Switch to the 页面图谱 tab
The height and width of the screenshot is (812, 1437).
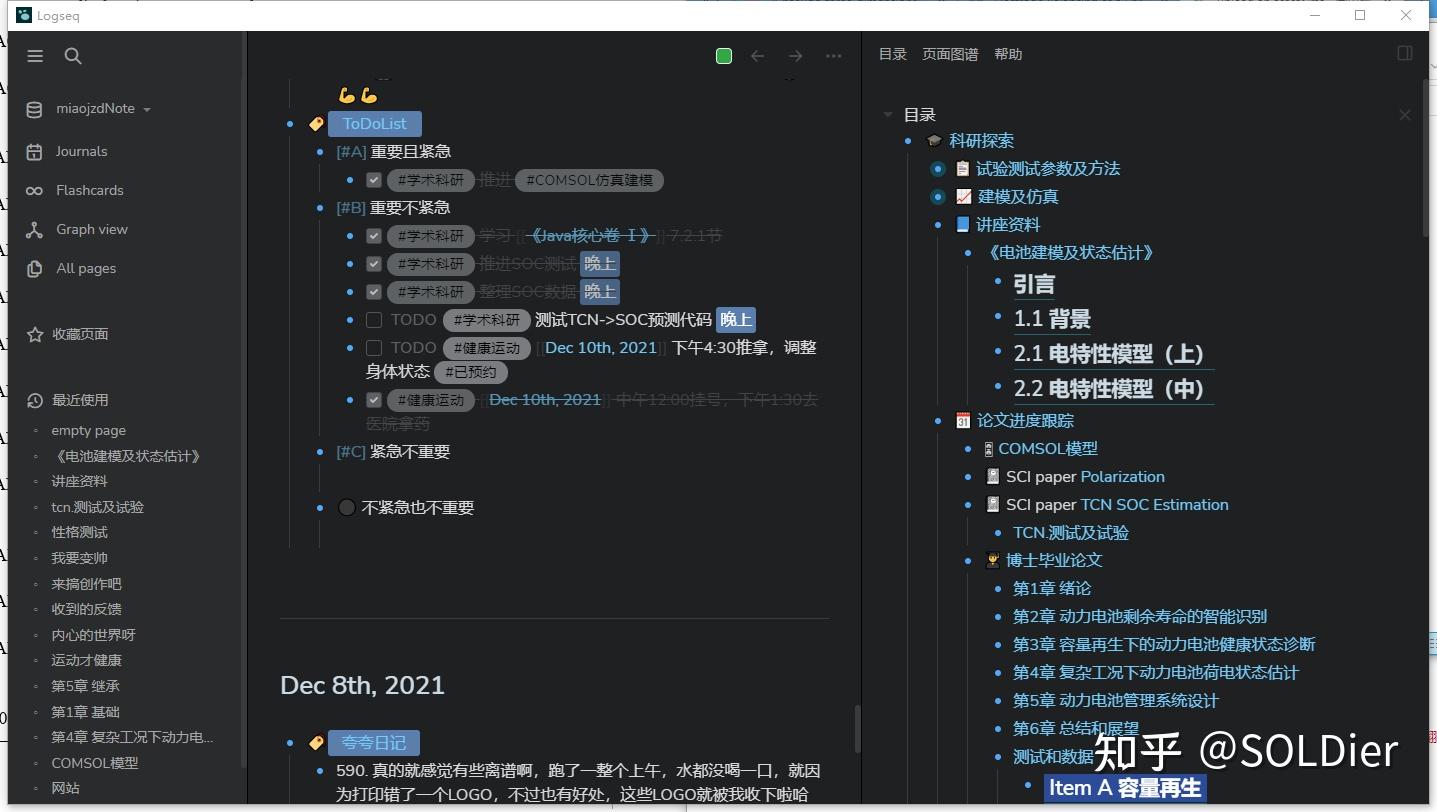pos(949,54)
